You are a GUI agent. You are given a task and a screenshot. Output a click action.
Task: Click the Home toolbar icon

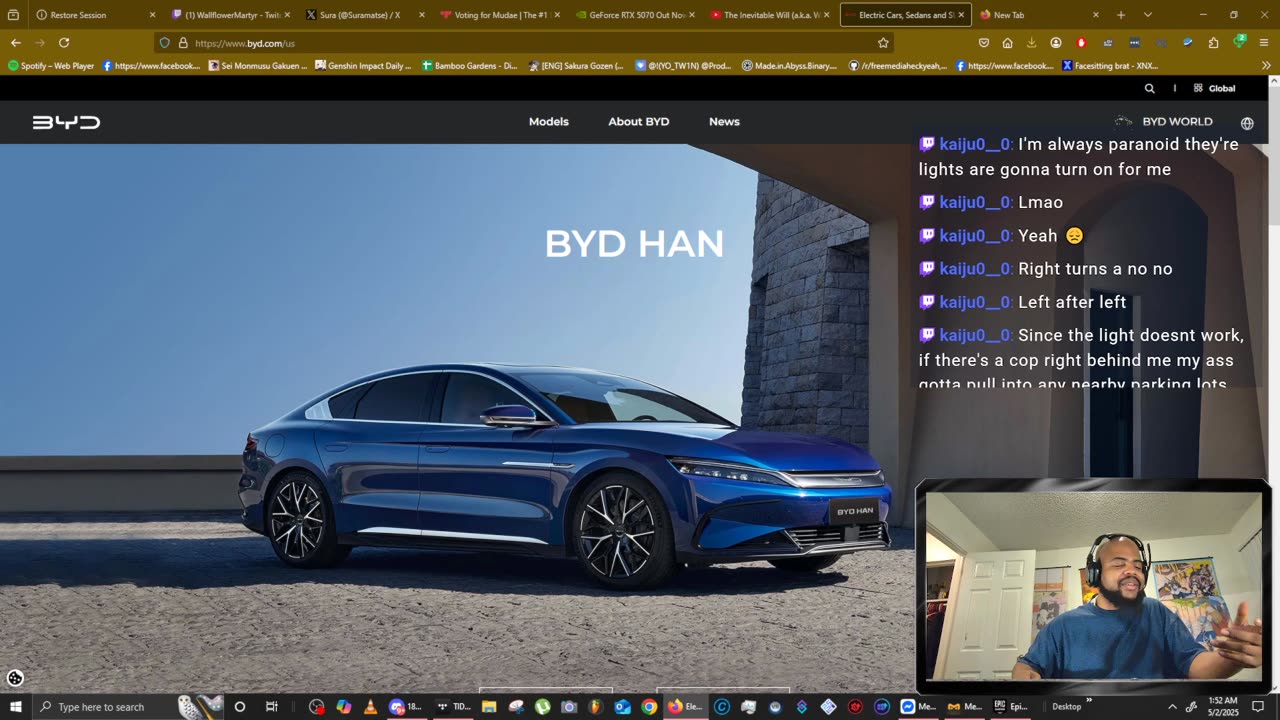point(1007,43)
